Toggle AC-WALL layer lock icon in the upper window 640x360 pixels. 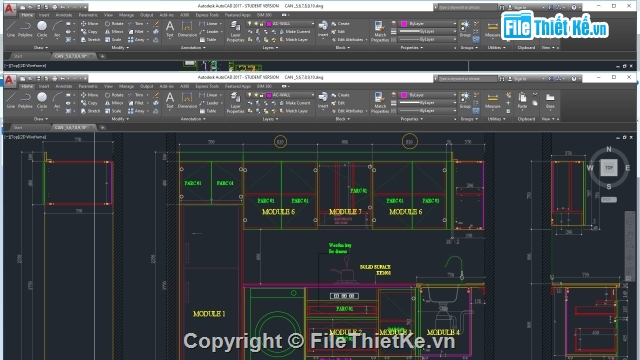click(261, 24)
